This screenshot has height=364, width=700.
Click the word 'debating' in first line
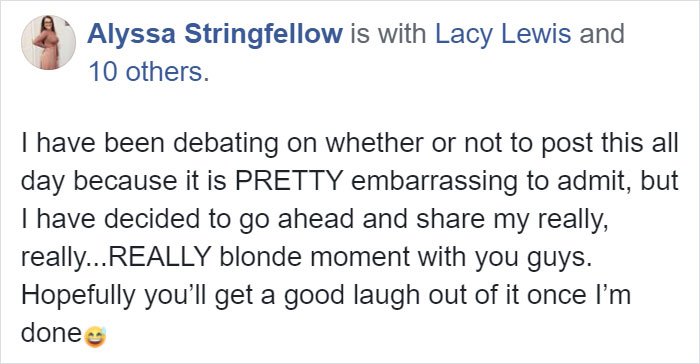click(226, 144)
